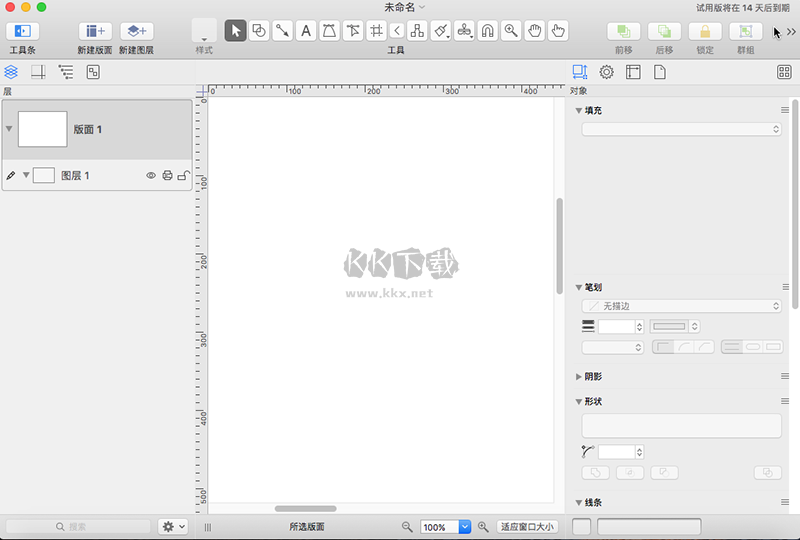800x540 pixels.
Task: Open toolbar overflow double-arrow
Action: click(791, 32)
